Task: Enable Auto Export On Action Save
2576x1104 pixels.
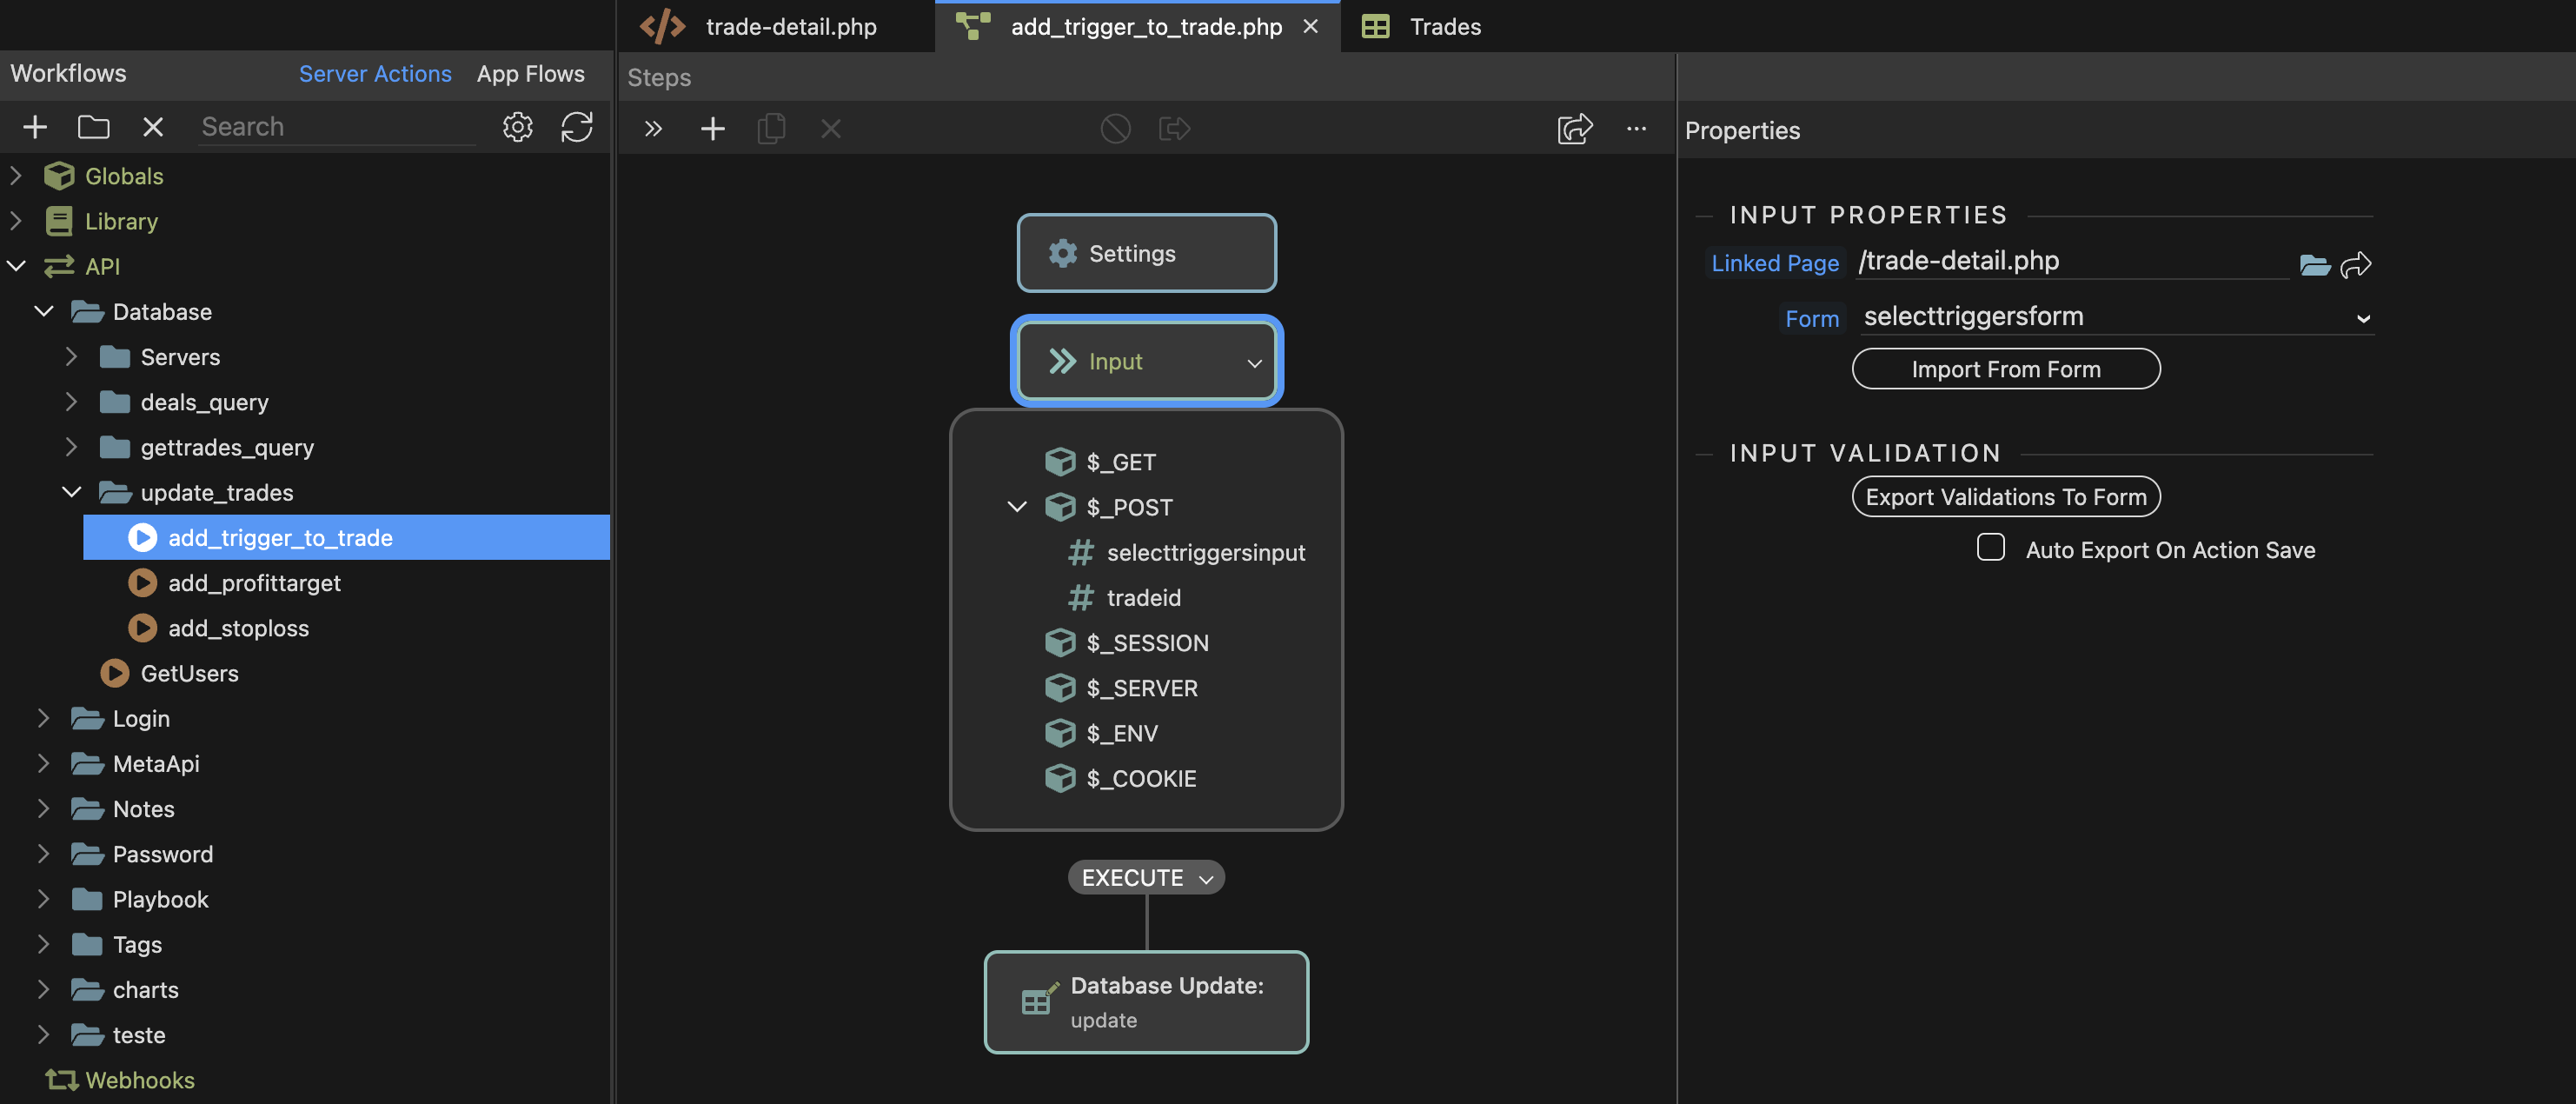Action: (1990, 548)
